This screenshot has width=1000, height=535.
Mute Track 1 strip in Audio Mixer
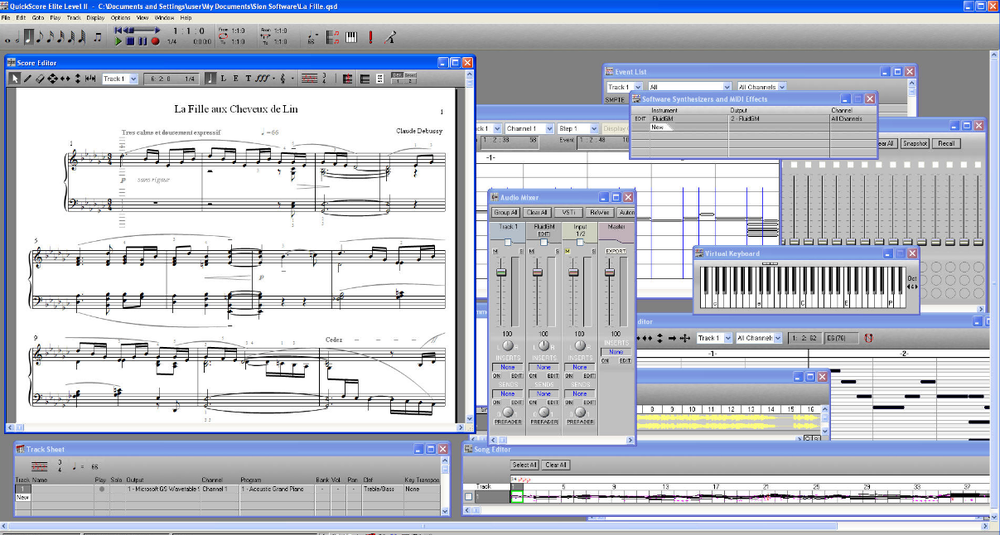(x=496, y=251)
